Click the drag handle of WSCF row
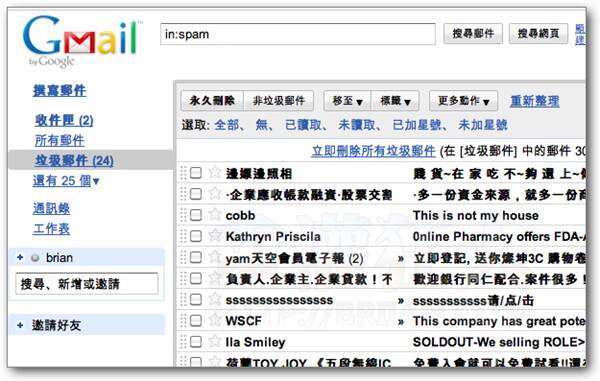The image size is (600, 381). (x=183, y=320)
